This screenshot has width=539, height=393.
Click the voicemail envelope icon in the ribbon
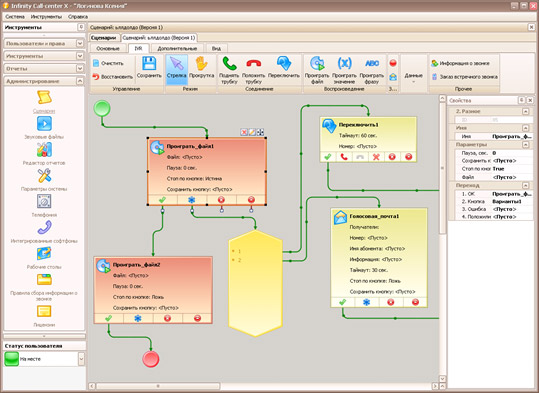pos(393,77)
